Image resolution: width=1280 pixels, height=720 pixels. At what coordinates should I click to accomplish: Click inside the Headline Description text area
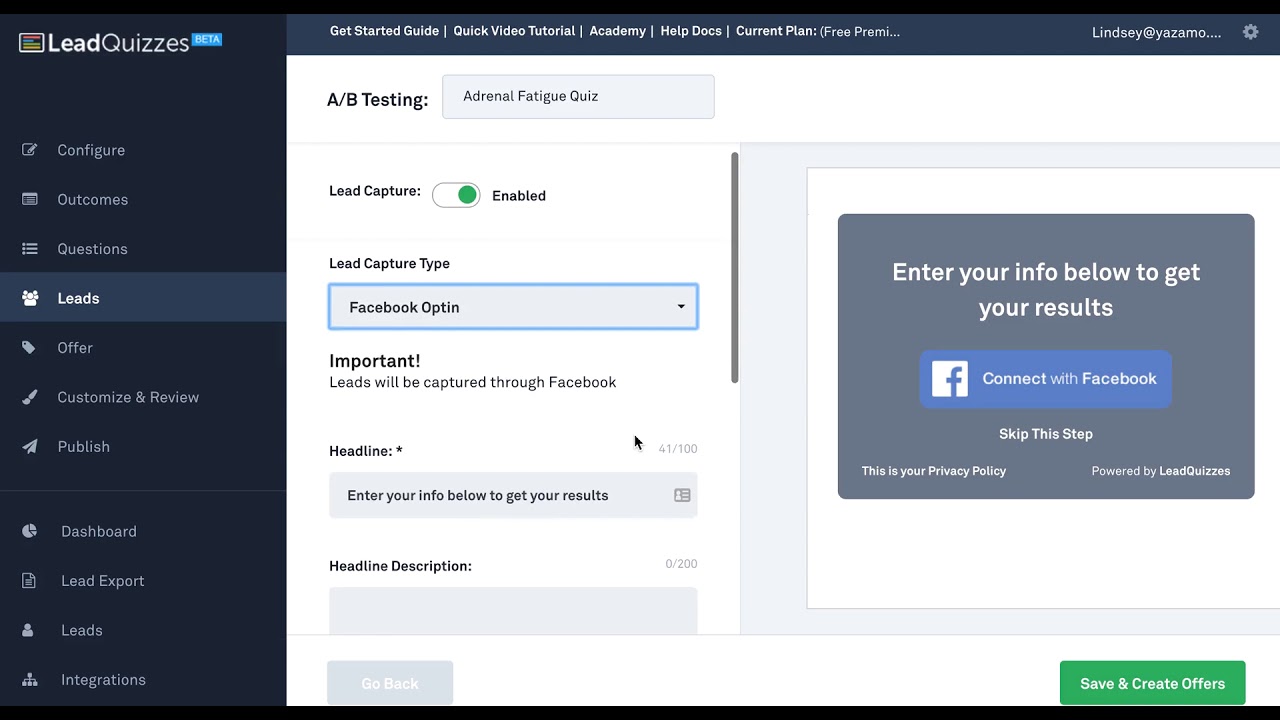[x=513, y=610]
